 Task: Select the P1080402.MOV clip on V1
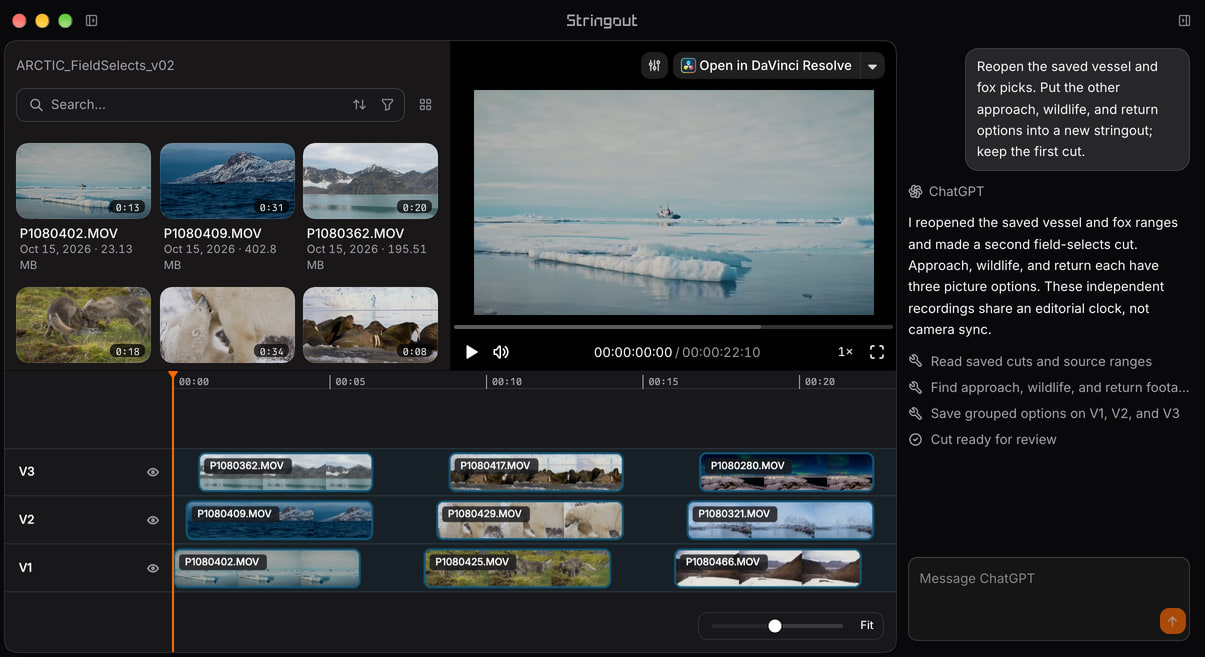(x=267, y=568)
